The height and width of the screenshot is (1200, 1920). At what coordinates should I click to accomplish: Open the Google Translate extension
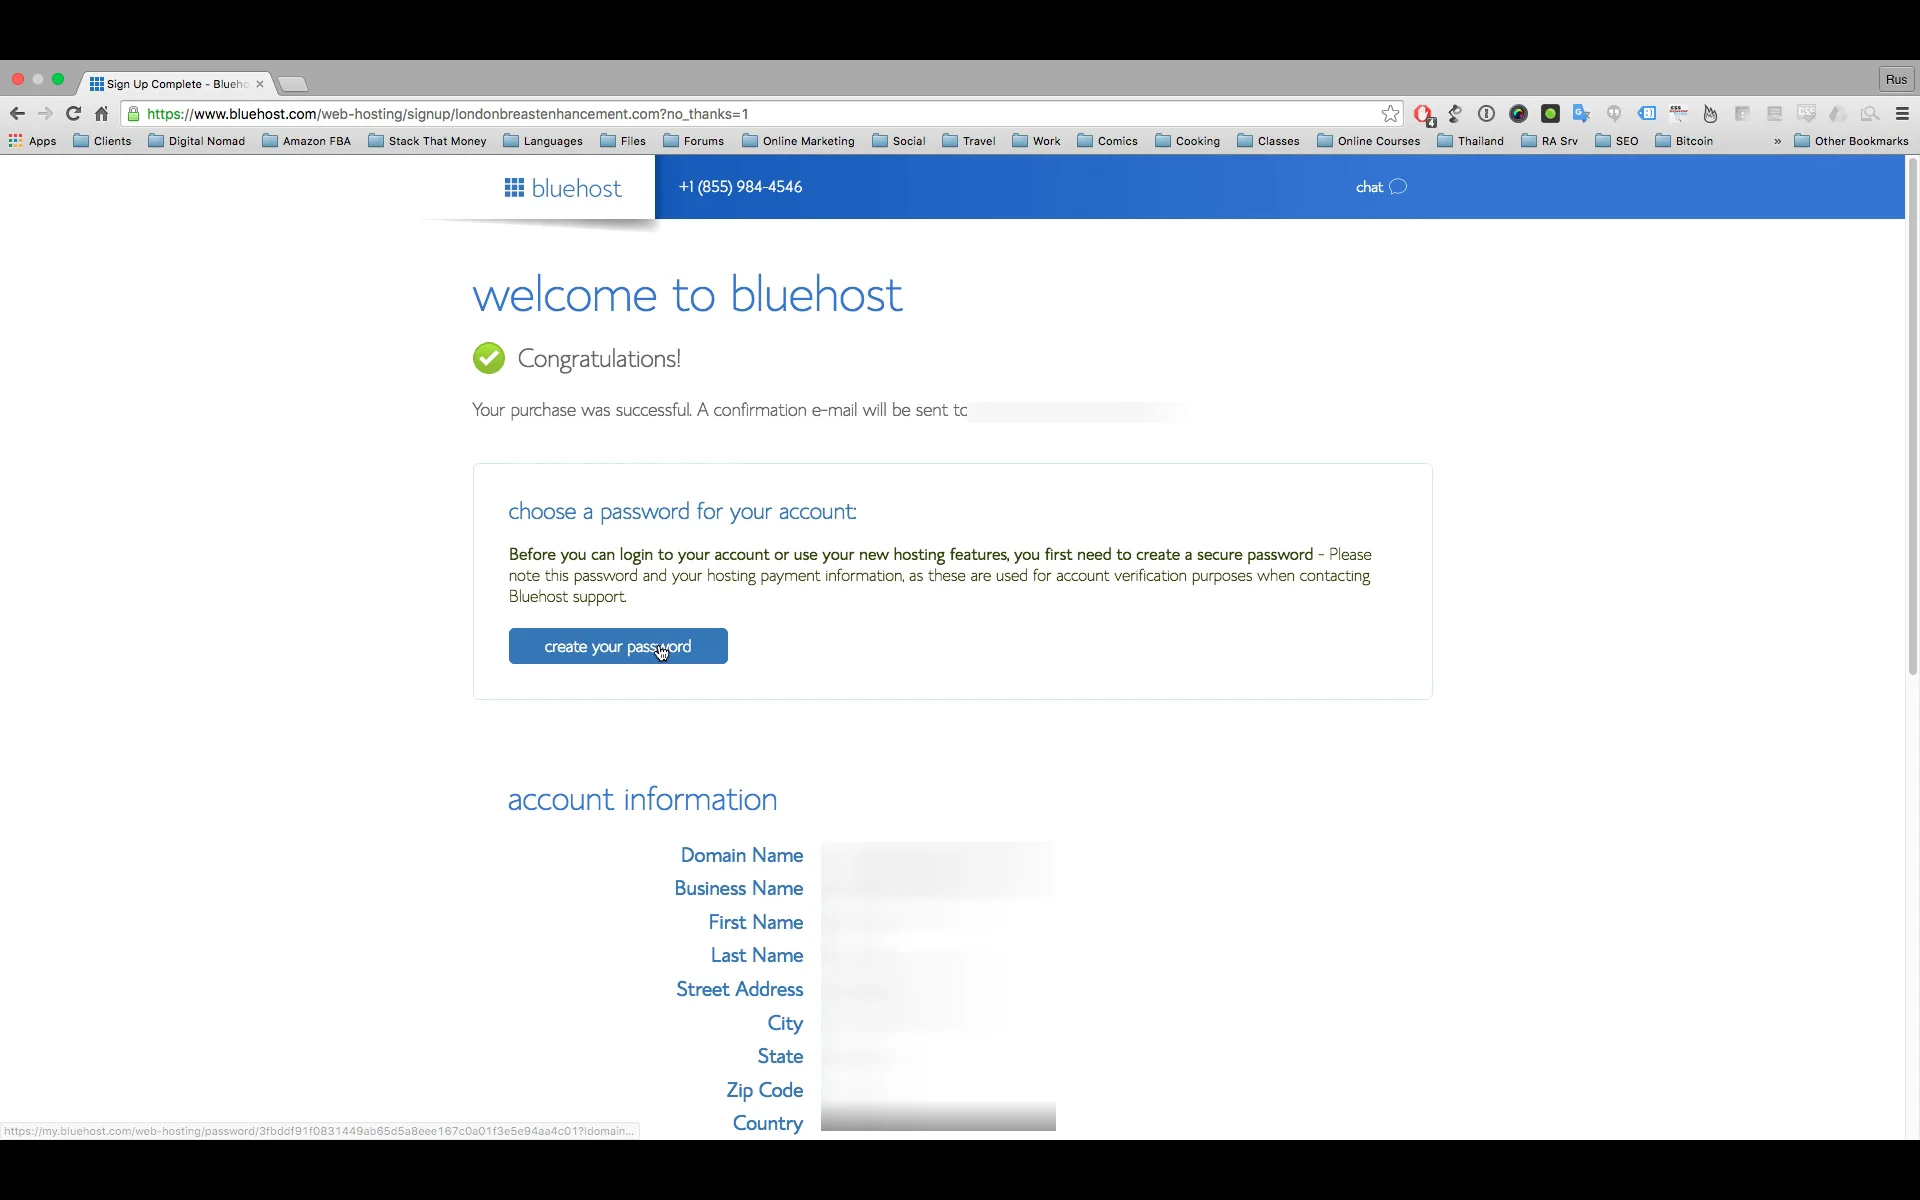click(x=1581, y=114)
